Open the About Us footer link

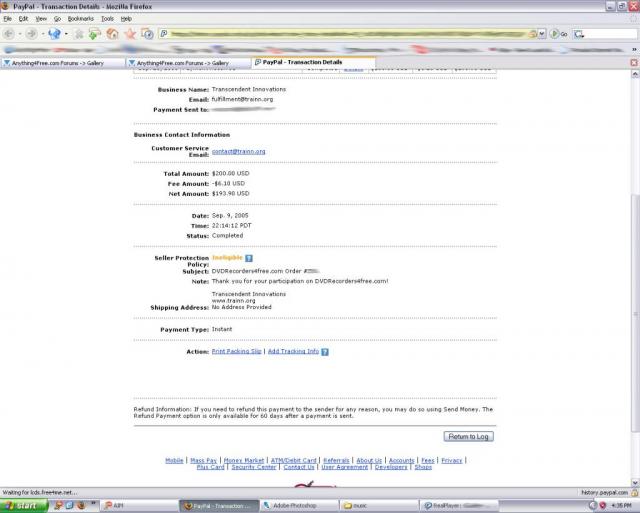tap(369, 461)
